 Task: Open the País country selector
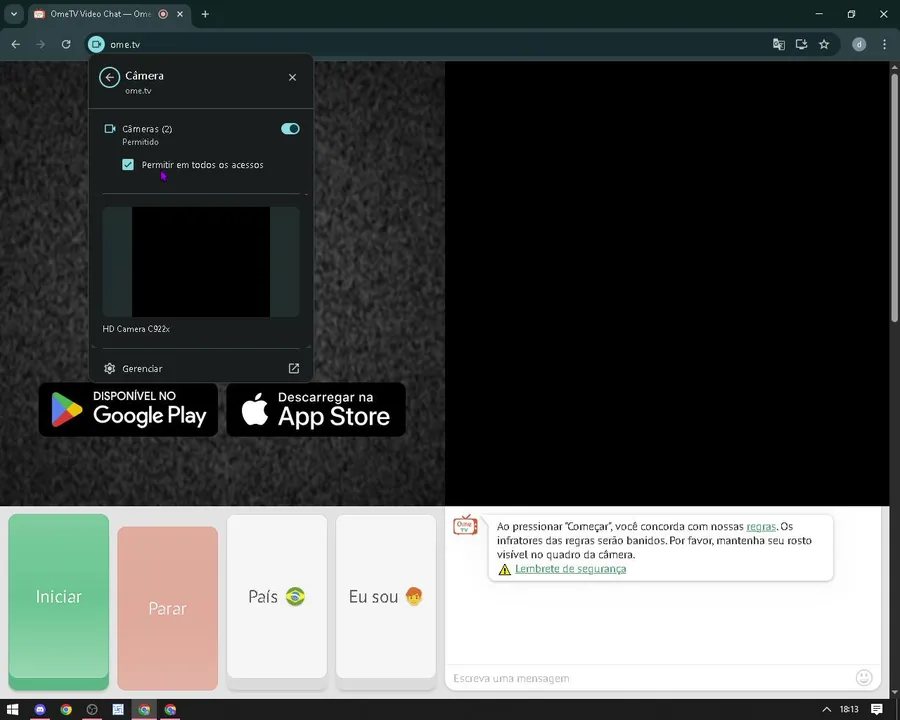click(277, 597)
